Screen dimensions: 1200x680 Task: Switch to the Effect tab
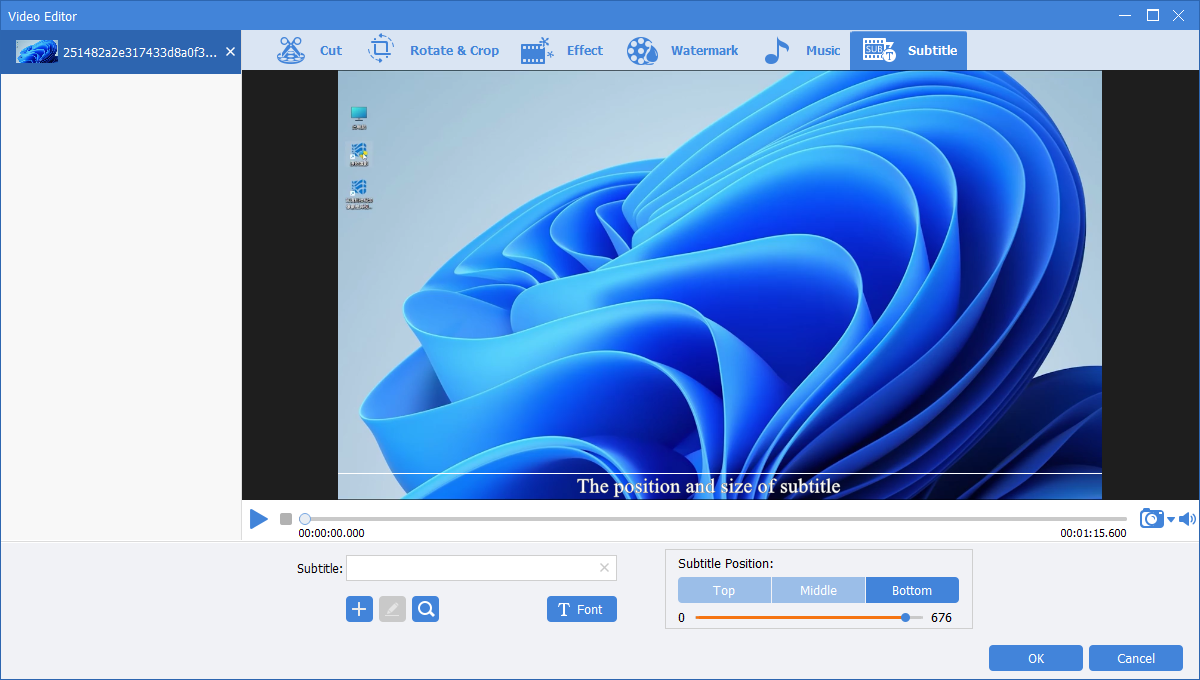point(562,50)
